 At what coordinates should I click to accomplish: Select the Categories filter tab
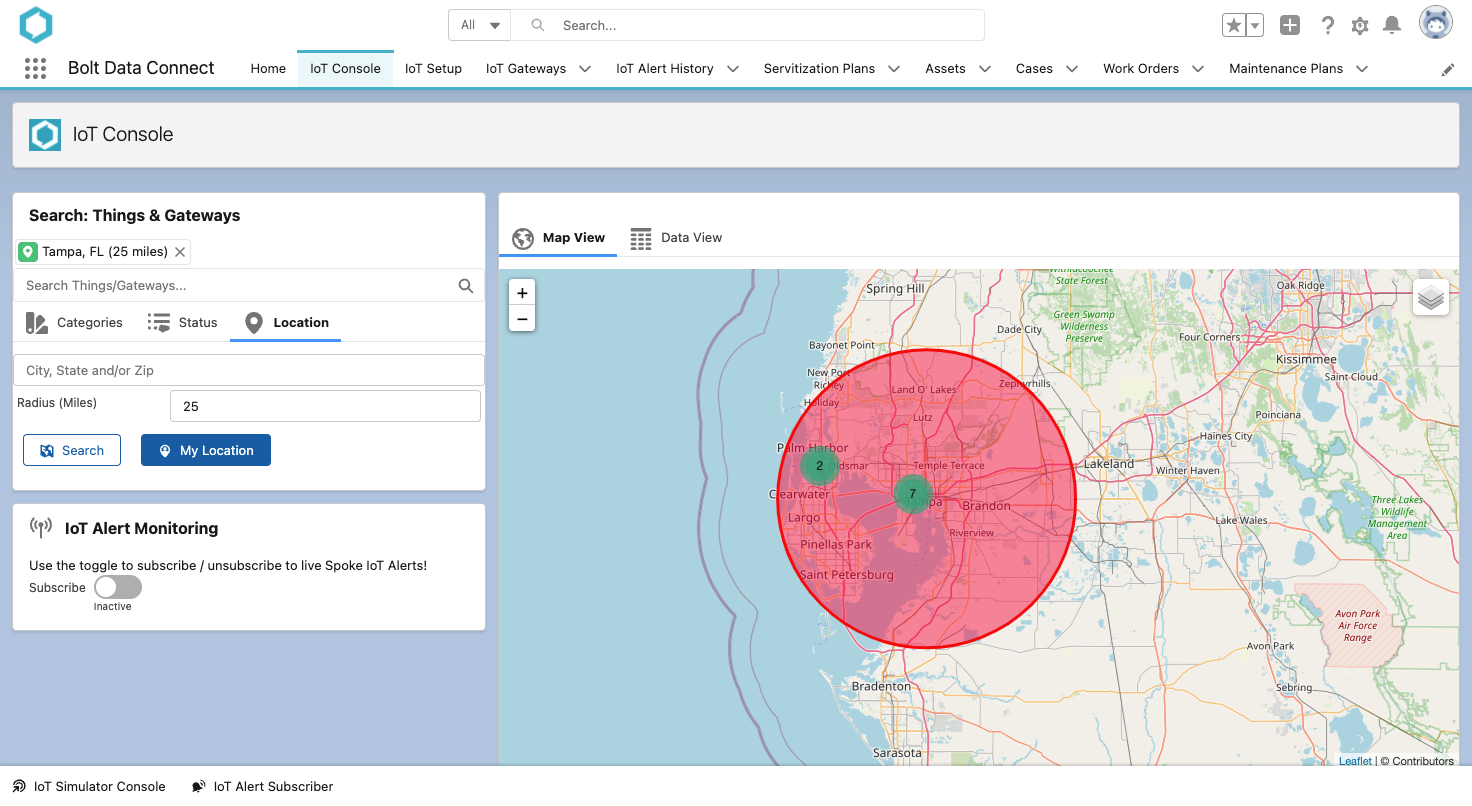74,323
